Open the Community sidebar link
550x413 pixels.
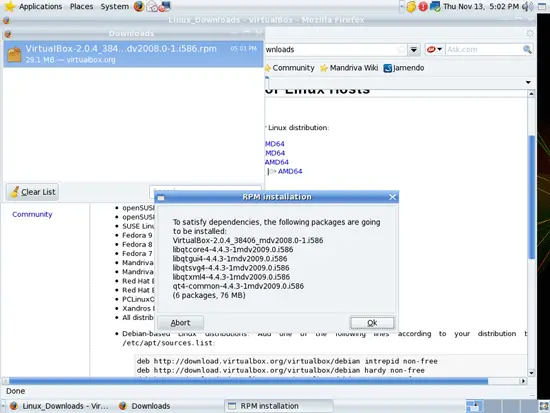point(32,214)
